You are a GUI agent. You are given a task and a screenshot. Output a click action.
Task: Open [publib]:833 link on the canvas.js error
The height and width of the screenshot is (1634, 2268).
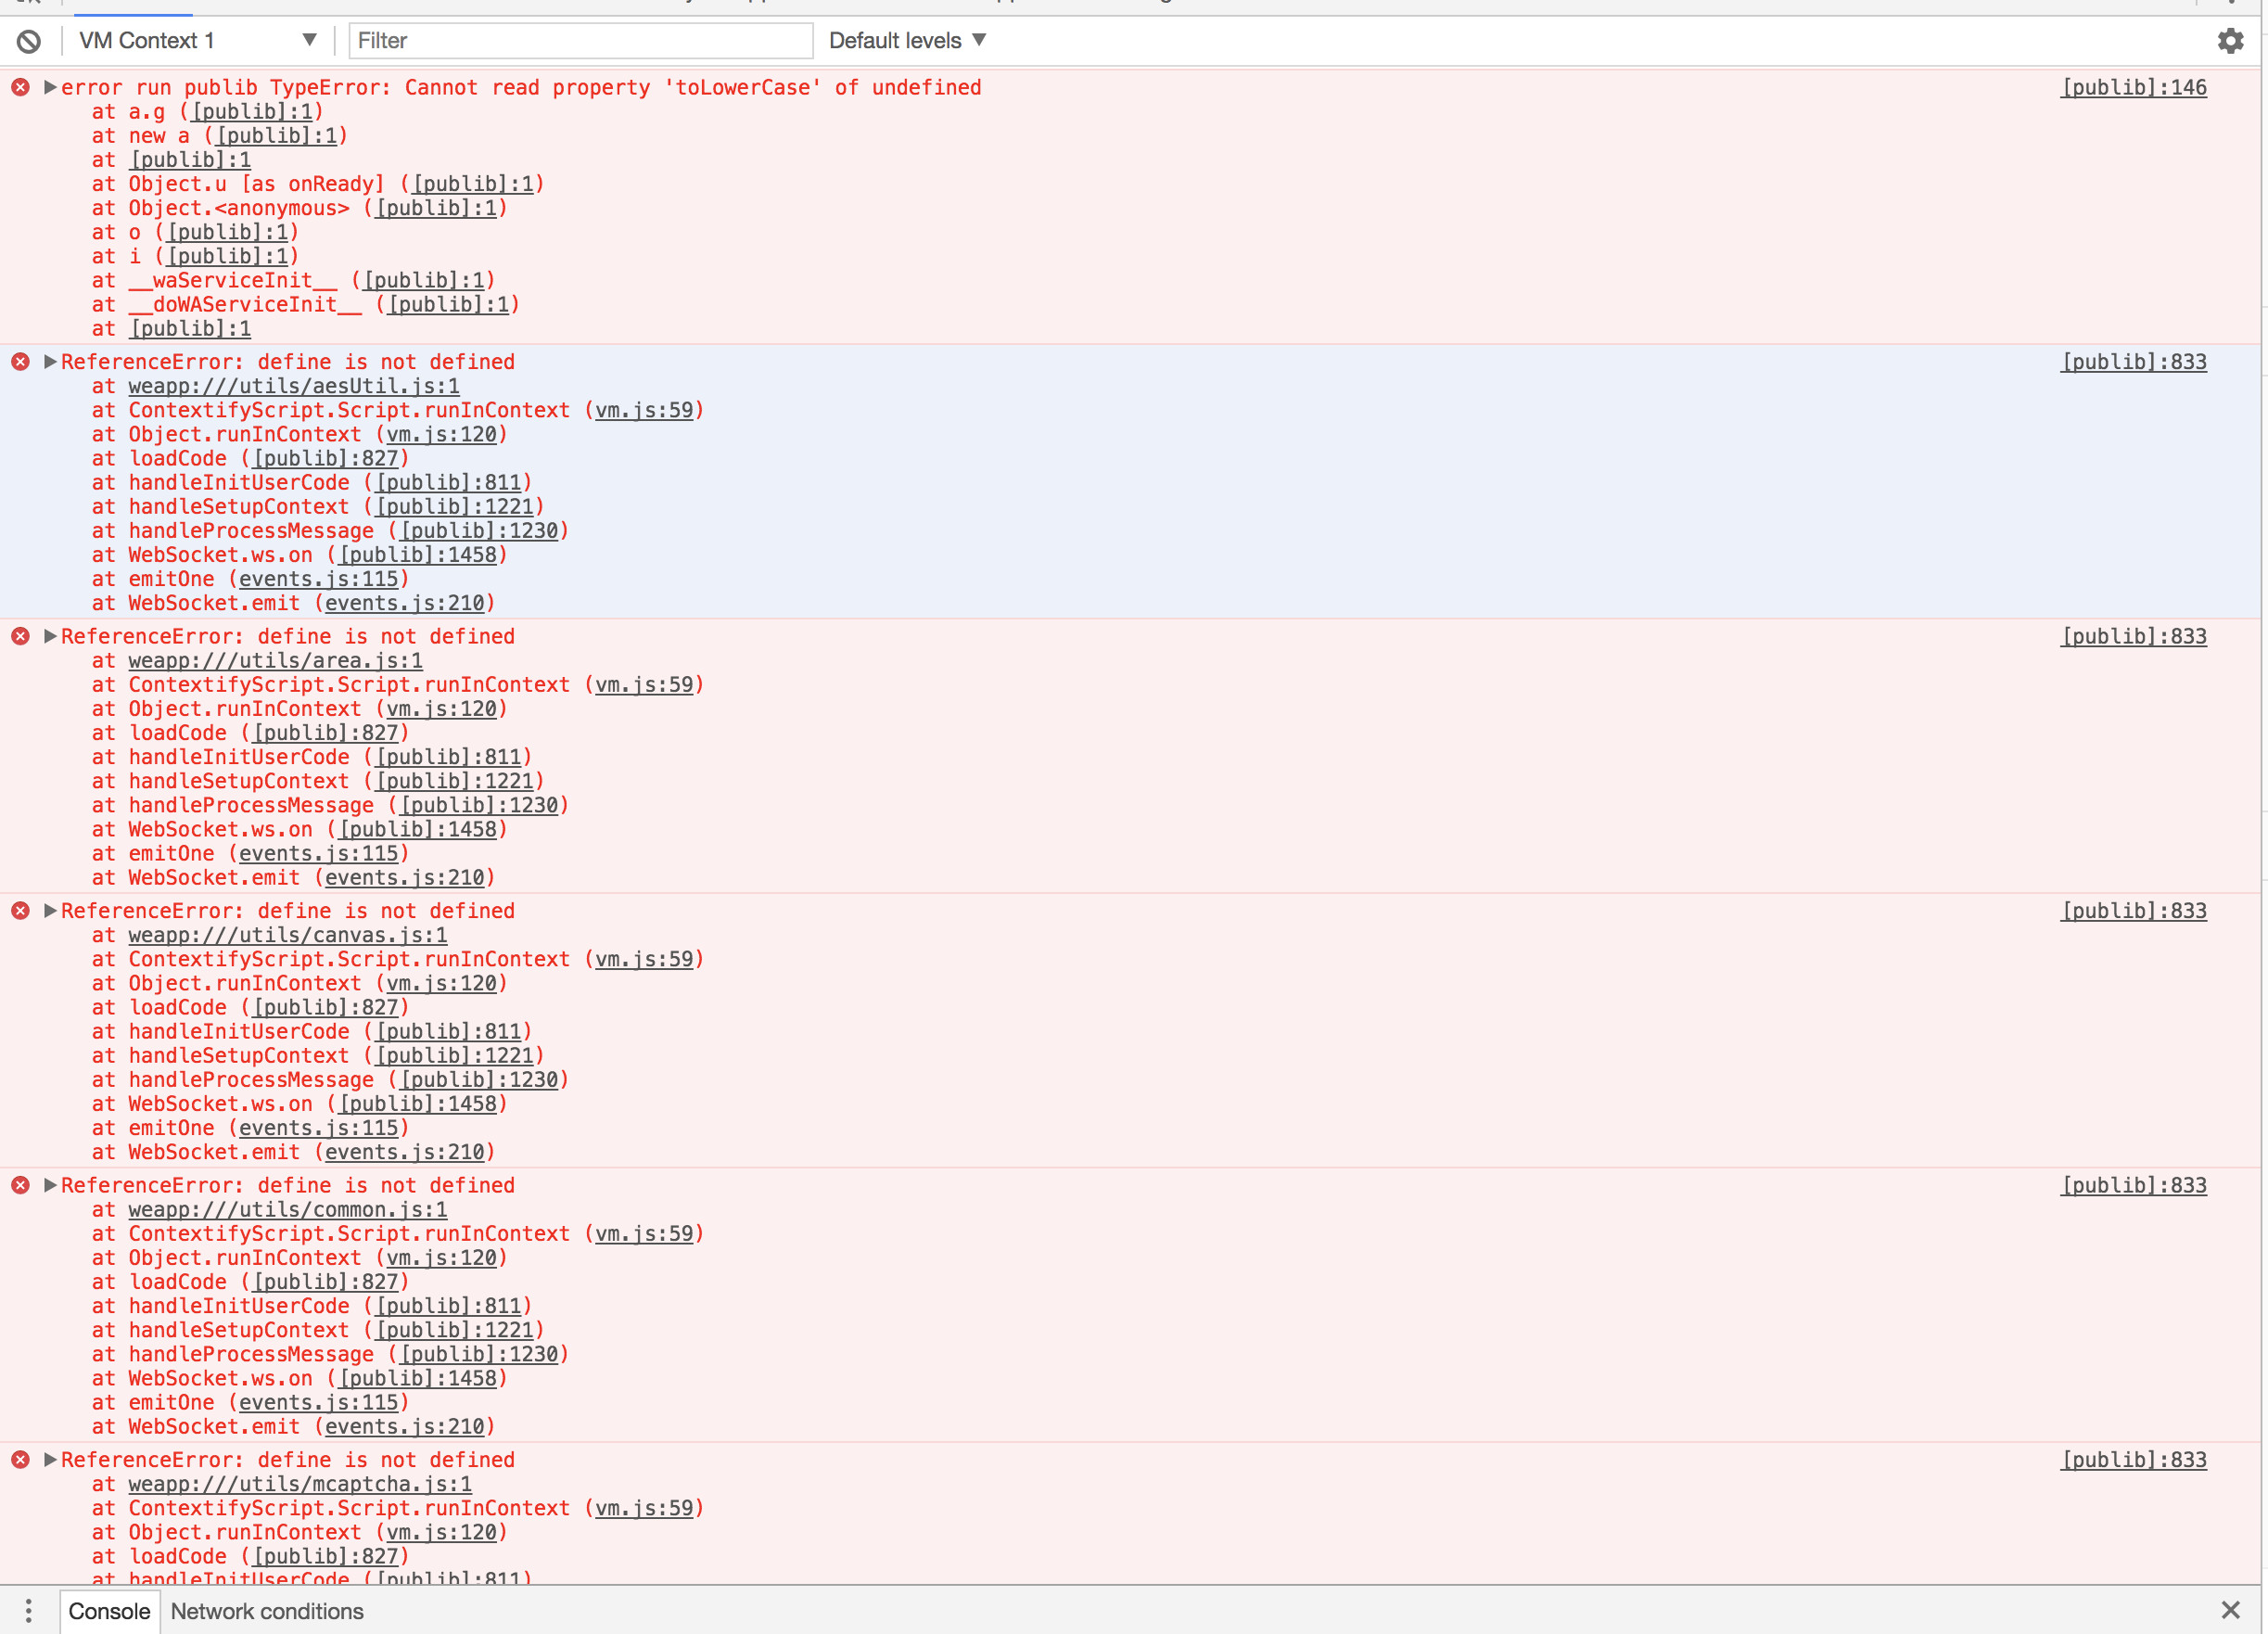click(2133, 911)
